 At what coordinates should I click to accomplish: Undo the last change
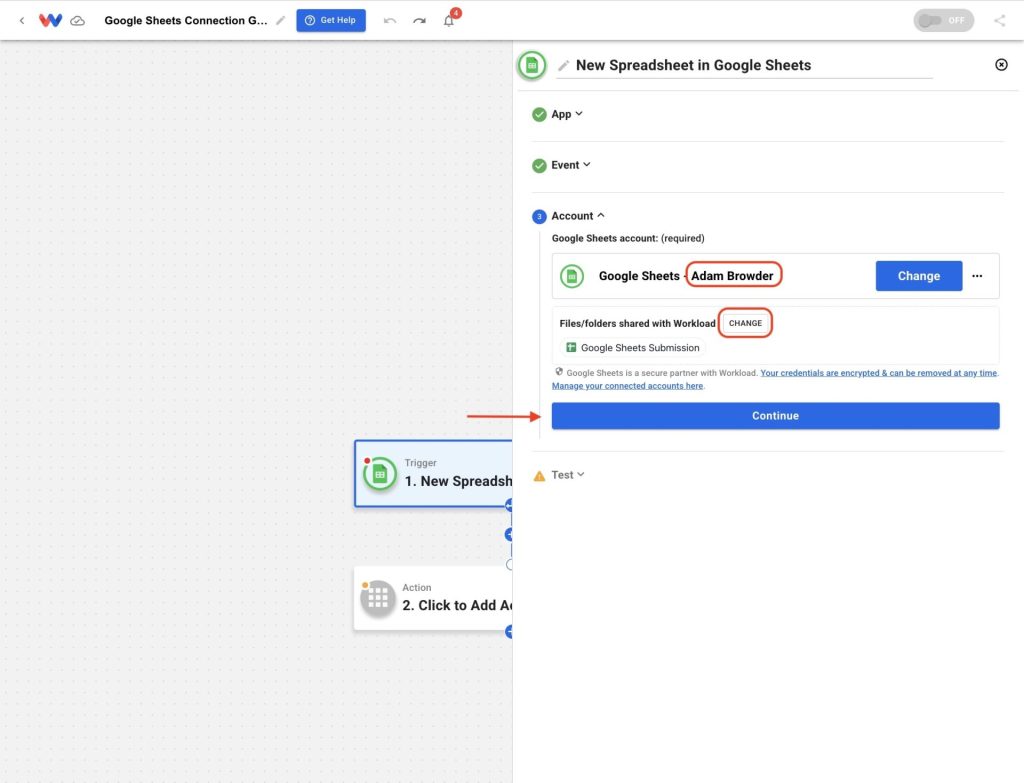(x=390, y=20)
